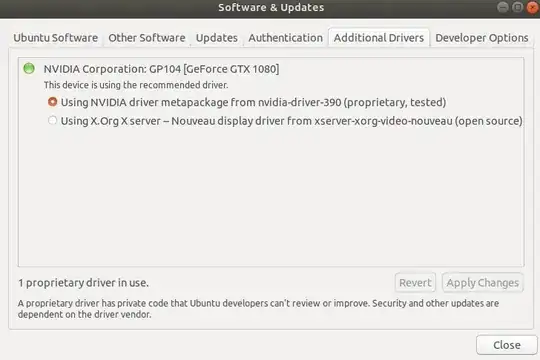540x360 pixels.
Task: Minimize the Software & Updates window
Action: tap(503, 7)
